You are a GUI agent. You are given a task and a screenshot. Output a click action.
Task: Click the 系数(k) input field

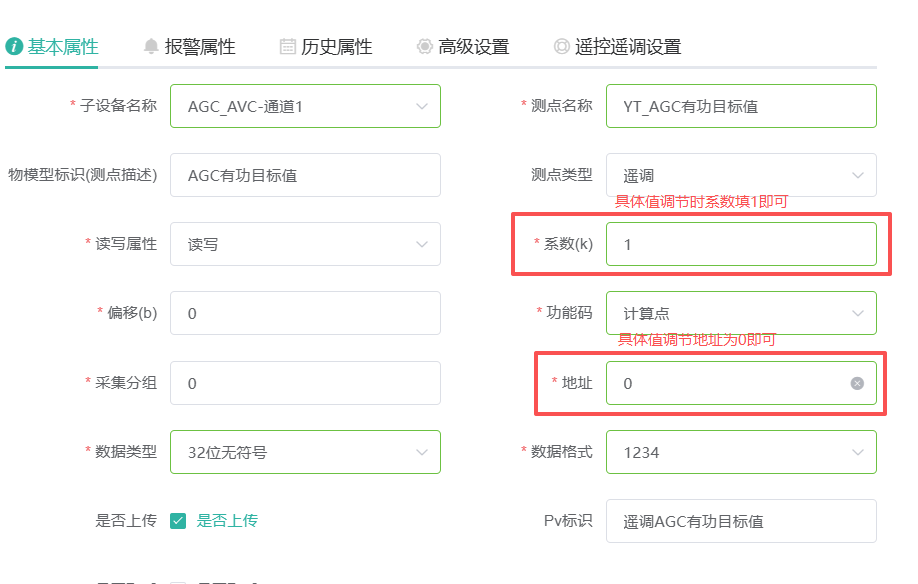tap(741, 244)
